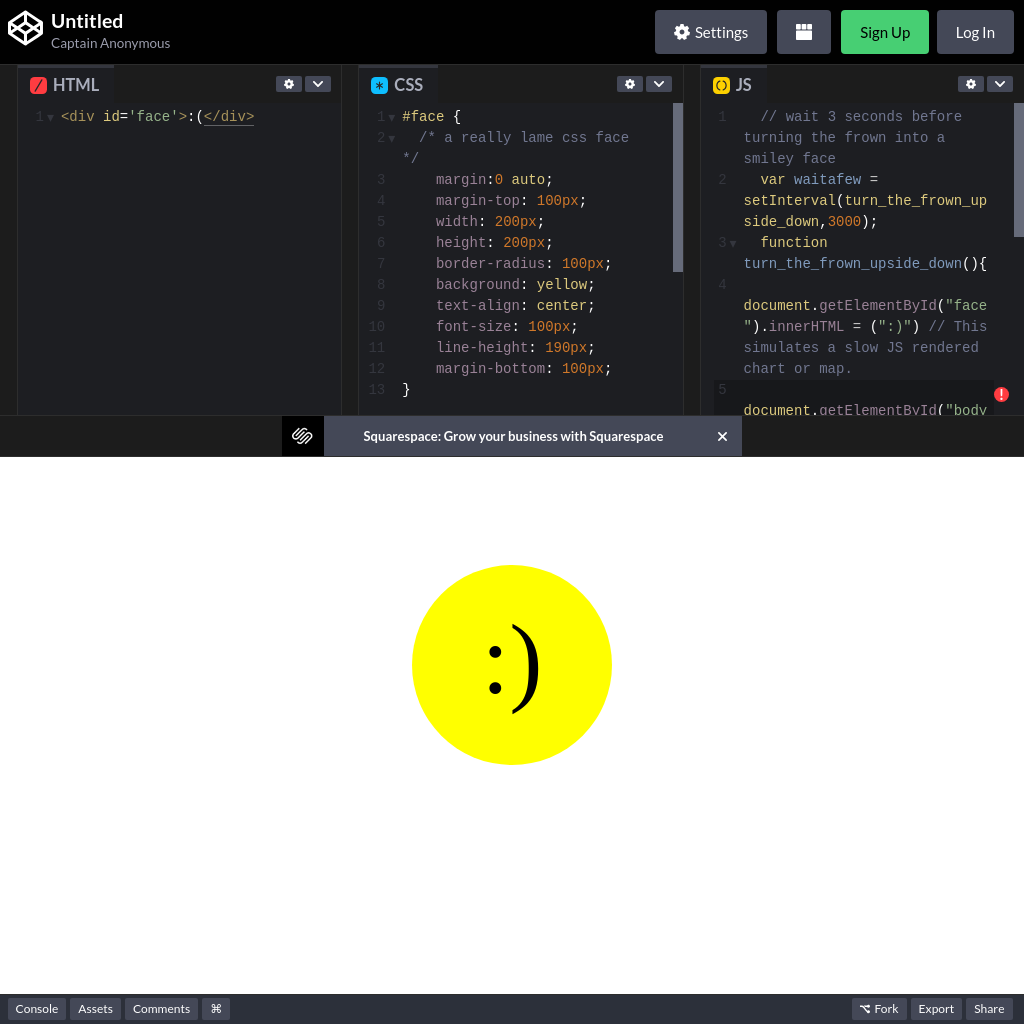
Task: Open keyboard shortcuts command button
Action: pyautogui.click(x=216, y=1009)
